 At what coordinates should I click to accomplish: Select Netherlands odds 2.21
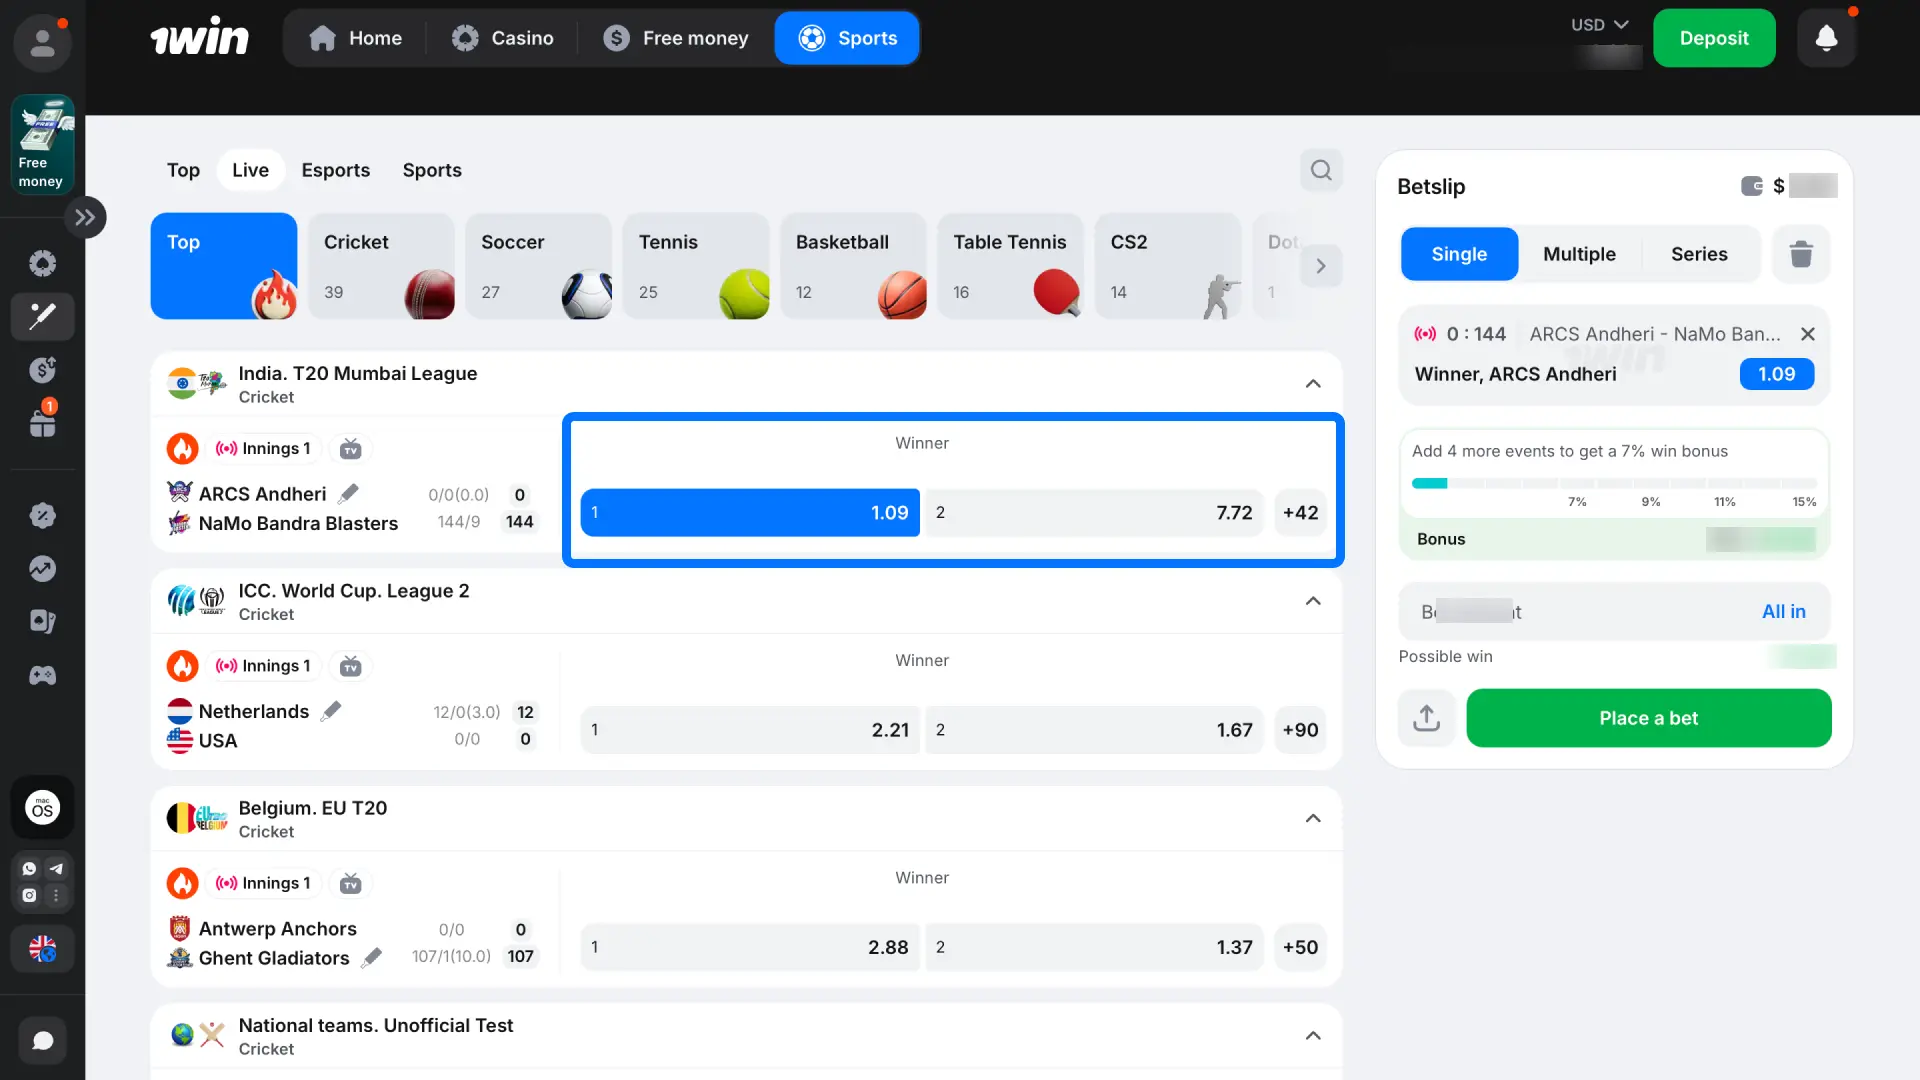point(750,730)
